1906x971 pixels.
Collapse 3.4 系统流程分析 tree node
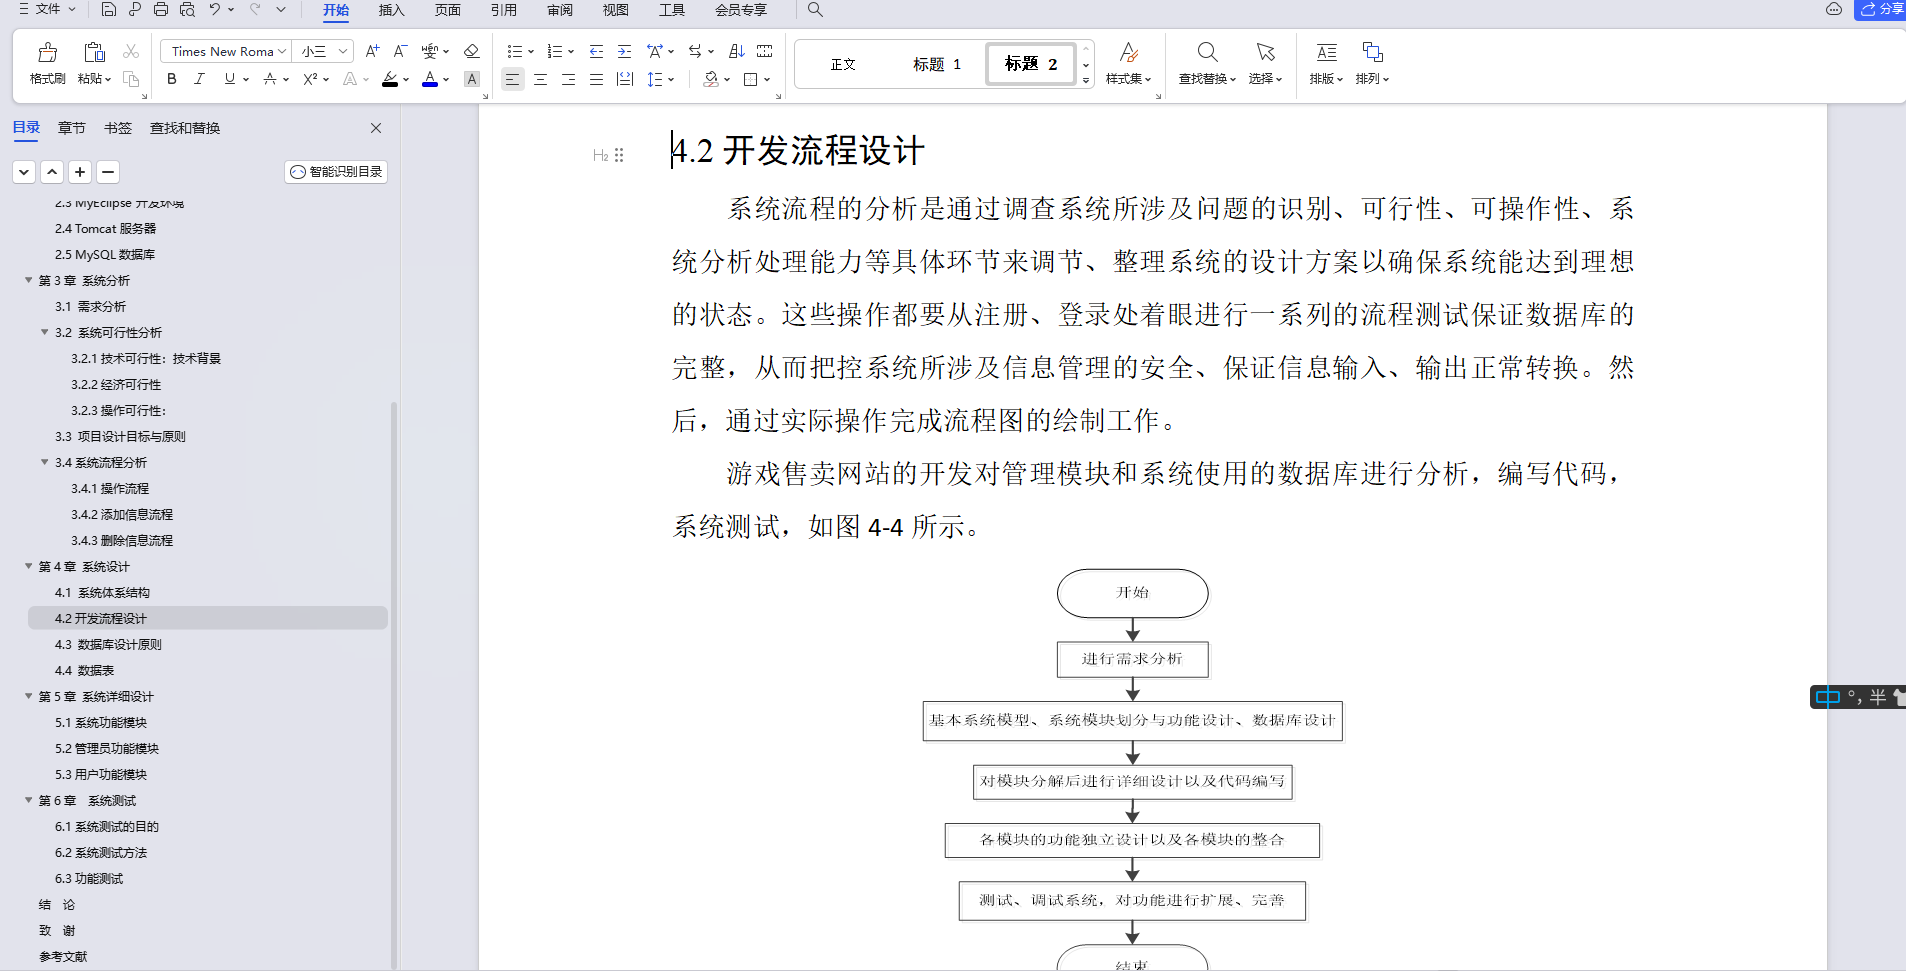tap(45, 462)
